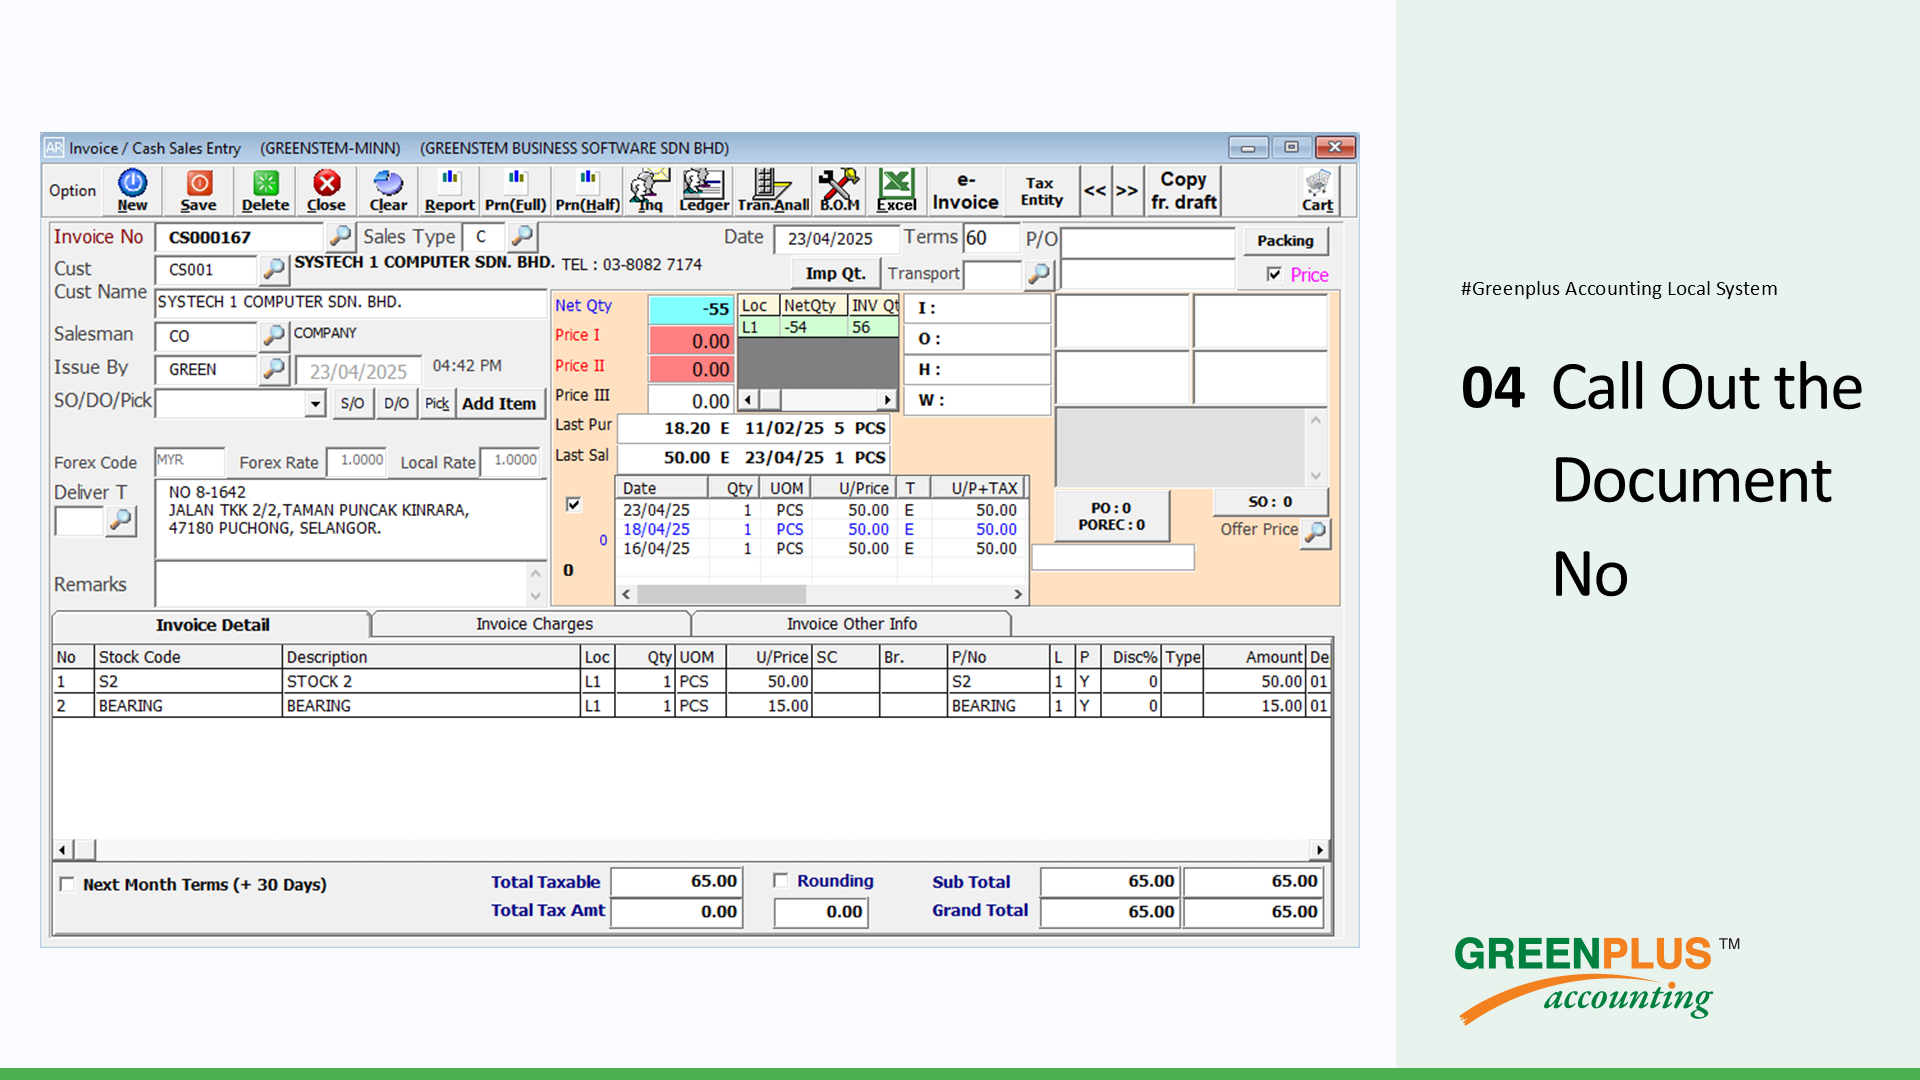This screenshot has width=1920, height=1080.
Task: Select the S2 stock code cell
Action: point(188,681)
